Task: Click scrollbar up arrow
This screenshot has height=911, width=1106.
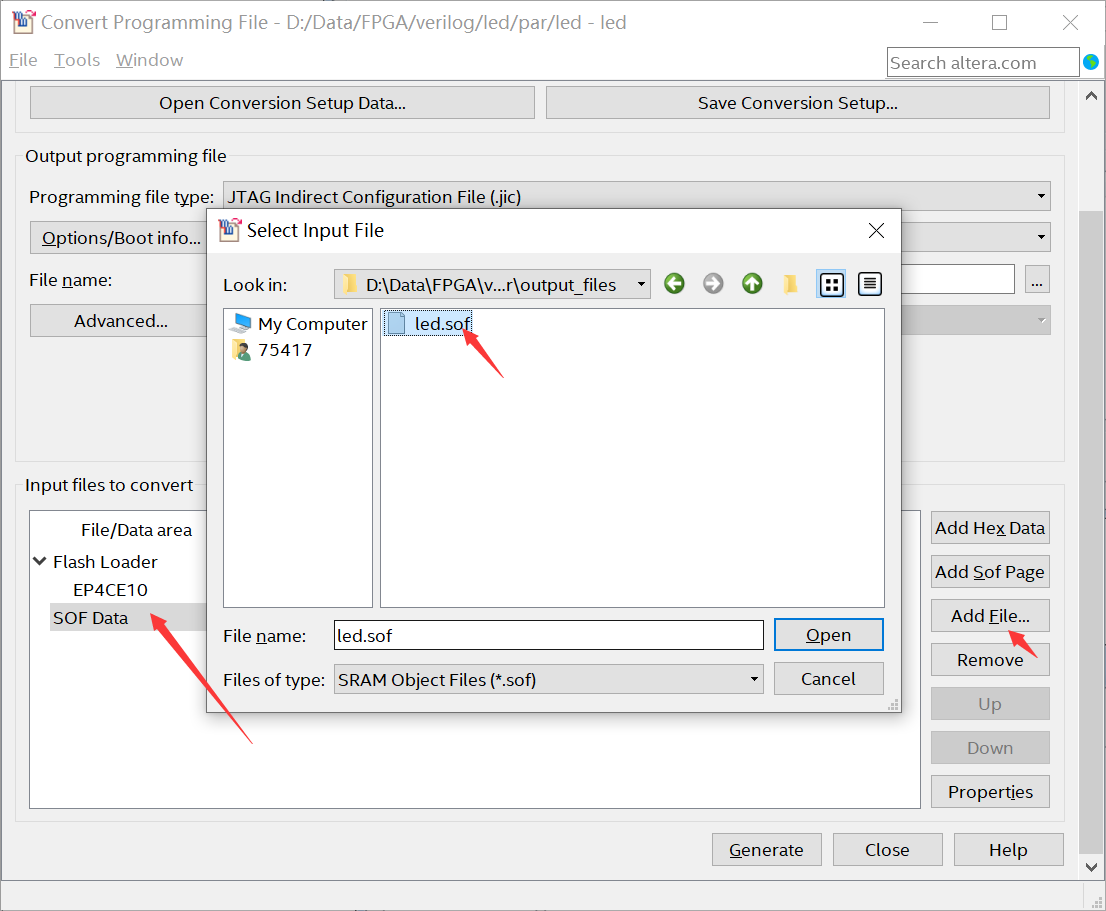Action: click(x=1090, y=96)
